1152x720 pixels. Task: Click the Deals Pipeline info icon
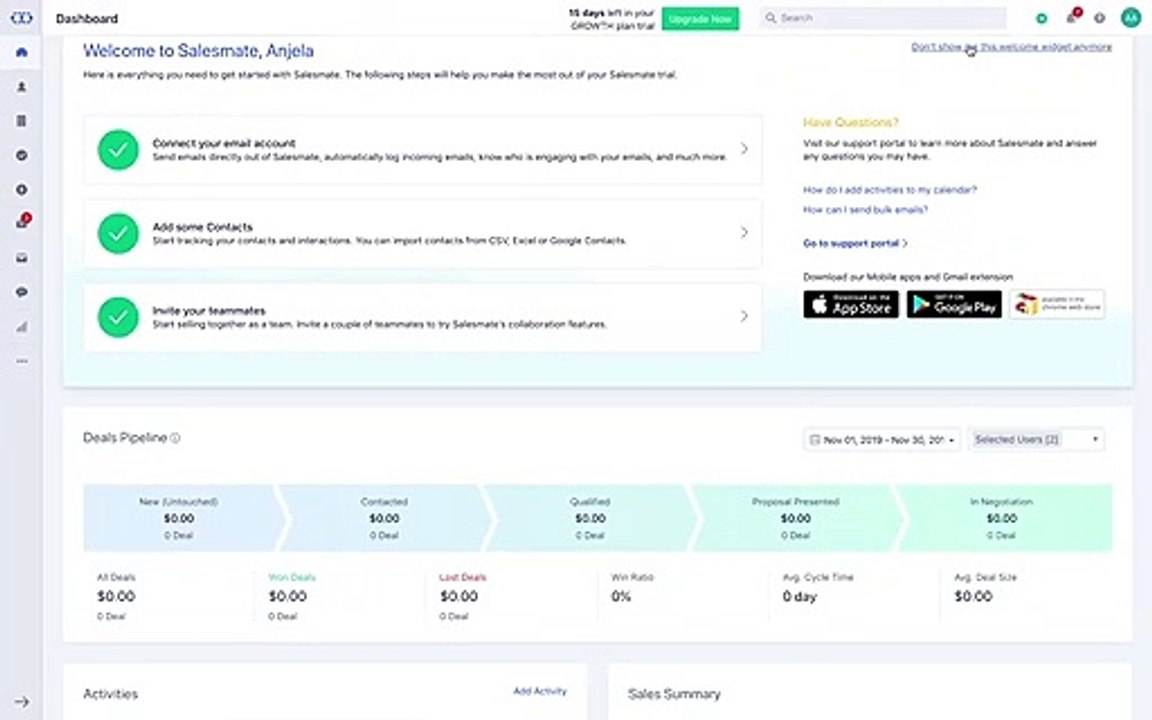(x=175, y=438)
